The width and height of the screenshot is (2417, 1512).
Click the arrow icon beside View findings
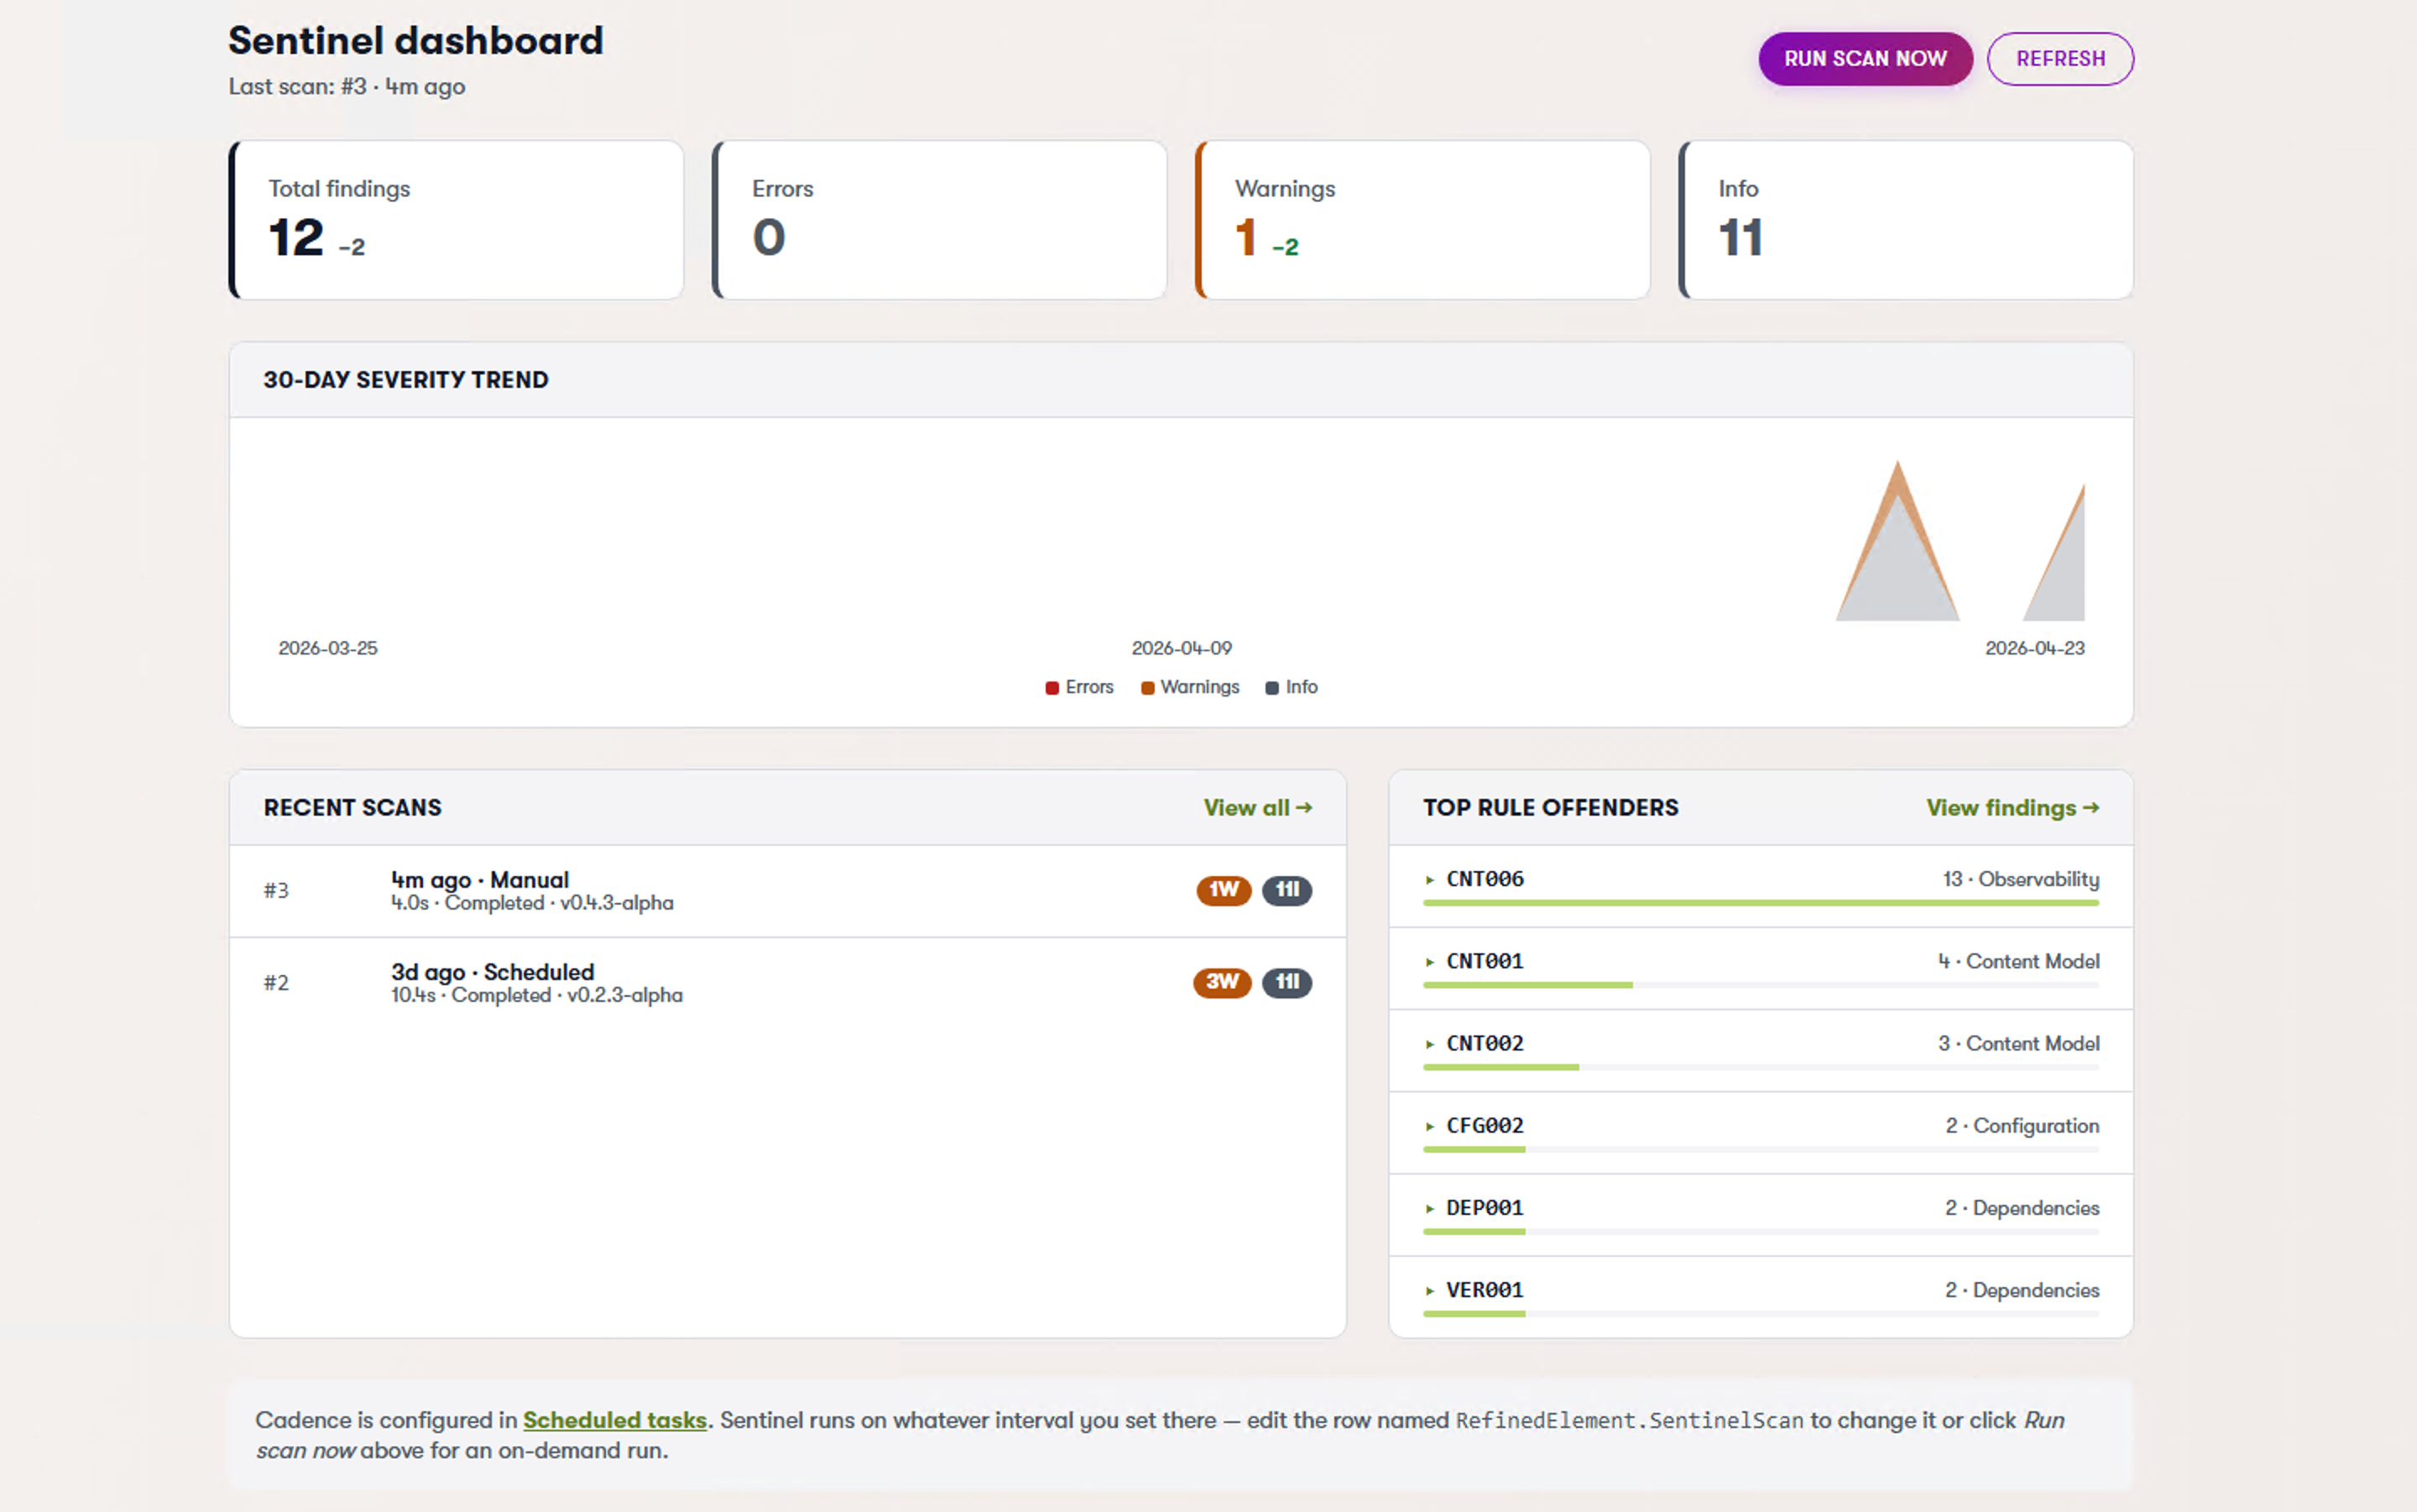2093,807
